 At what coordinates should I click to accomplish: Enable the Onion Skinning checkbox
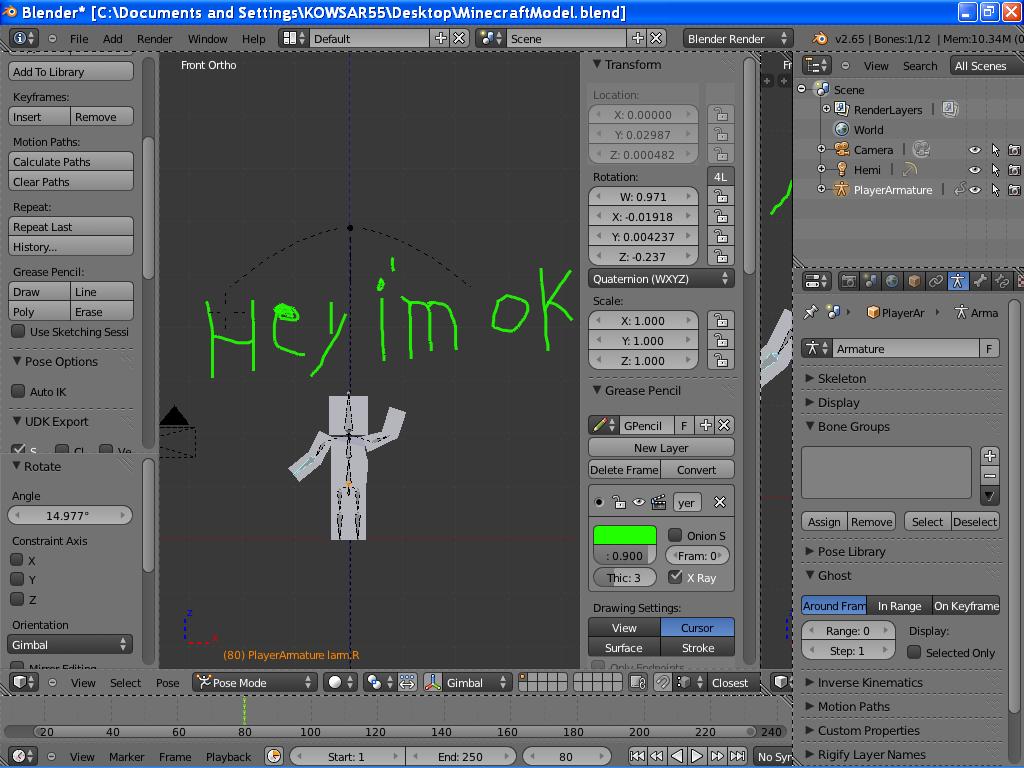coord(675,535)
